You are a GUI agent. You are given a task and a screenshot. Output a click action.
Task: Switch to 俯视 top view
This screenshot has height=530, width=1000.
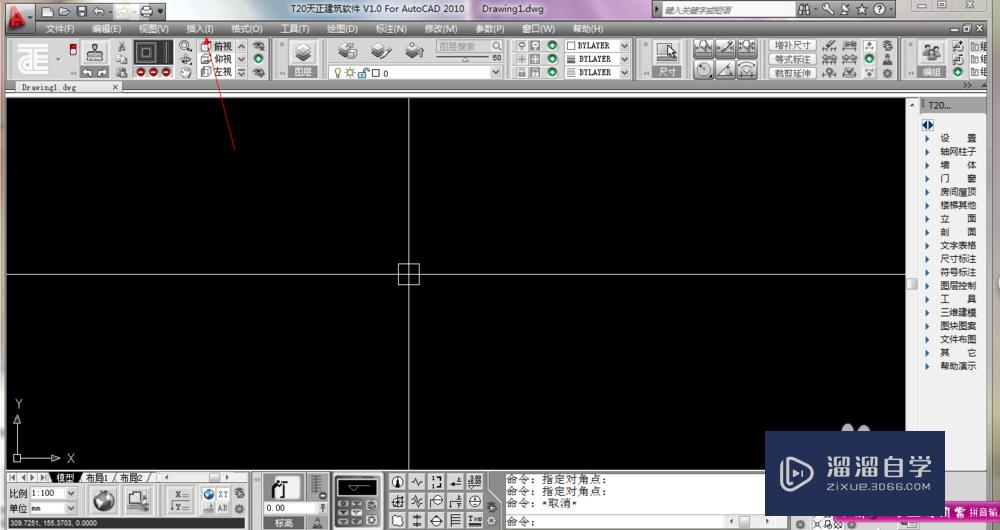point(217,46)
